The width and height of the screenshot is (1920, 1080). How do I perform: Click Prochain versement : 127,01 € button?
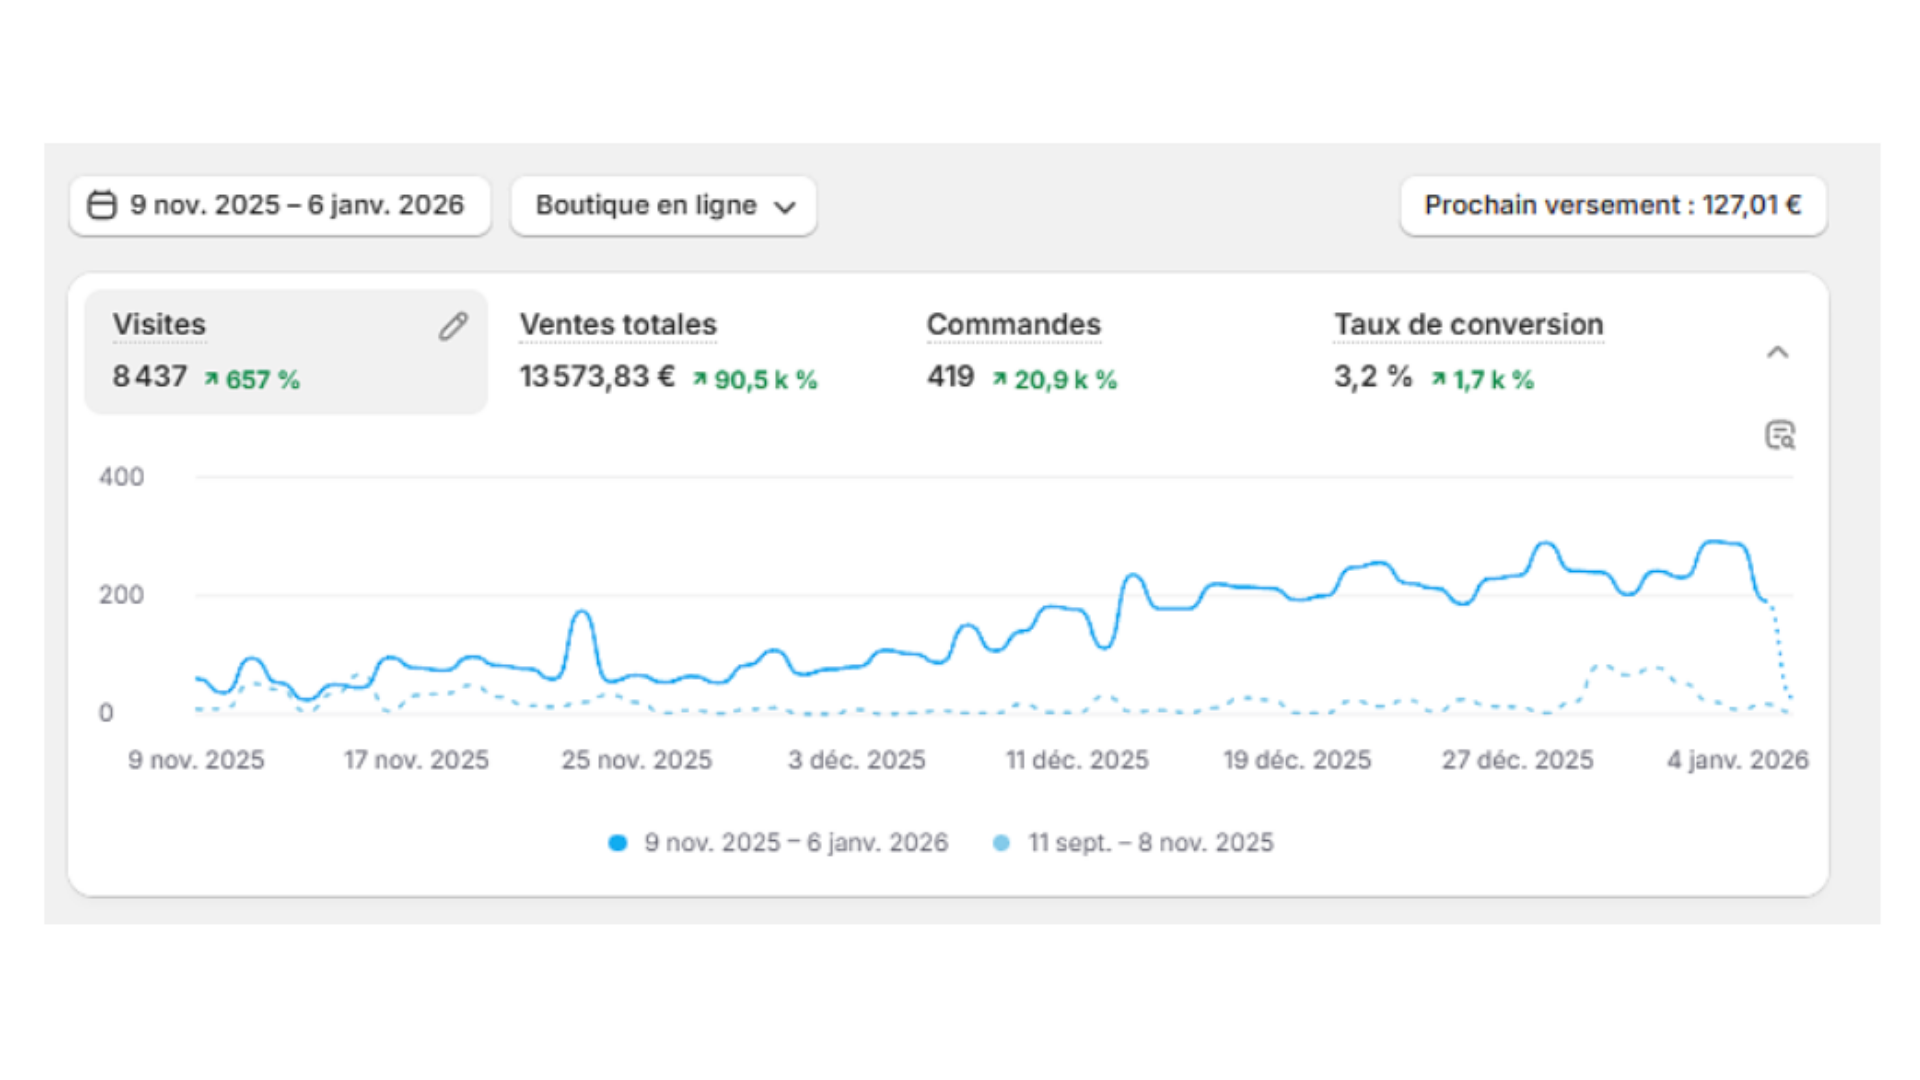pos(1613,206)
